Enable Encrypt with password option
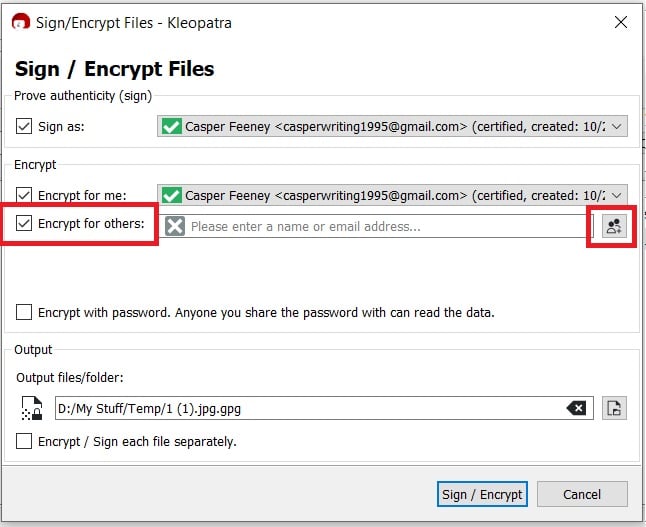The height and width of the screenshot is (527, 646). pyautogui.click(x=24, y=312)
